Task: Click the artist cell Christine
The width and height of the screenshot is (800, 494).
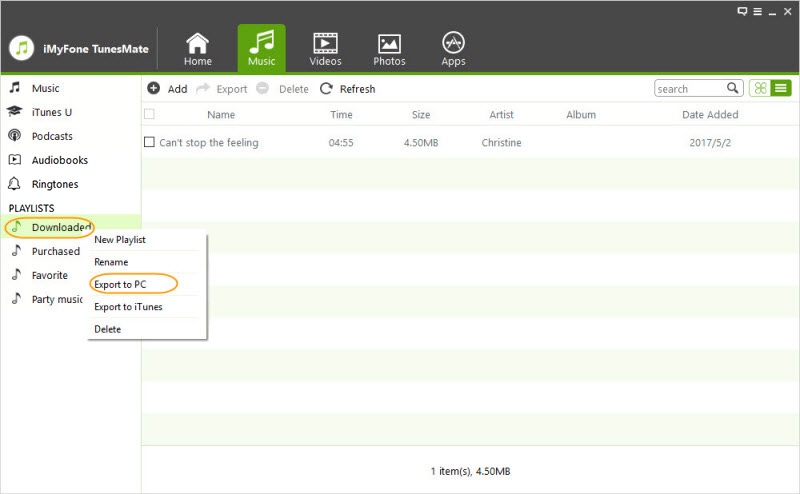Action: (x=501, y=142)
